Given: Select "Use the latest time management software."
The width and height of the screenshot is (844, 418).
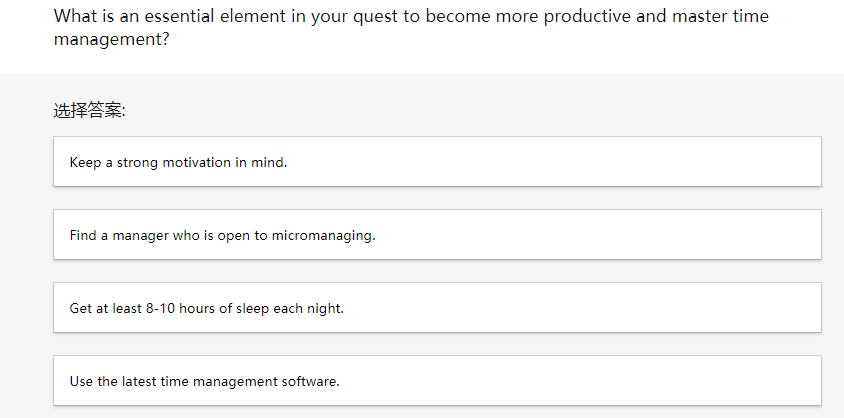Looking at the screenshot, I should coord(204,382).
